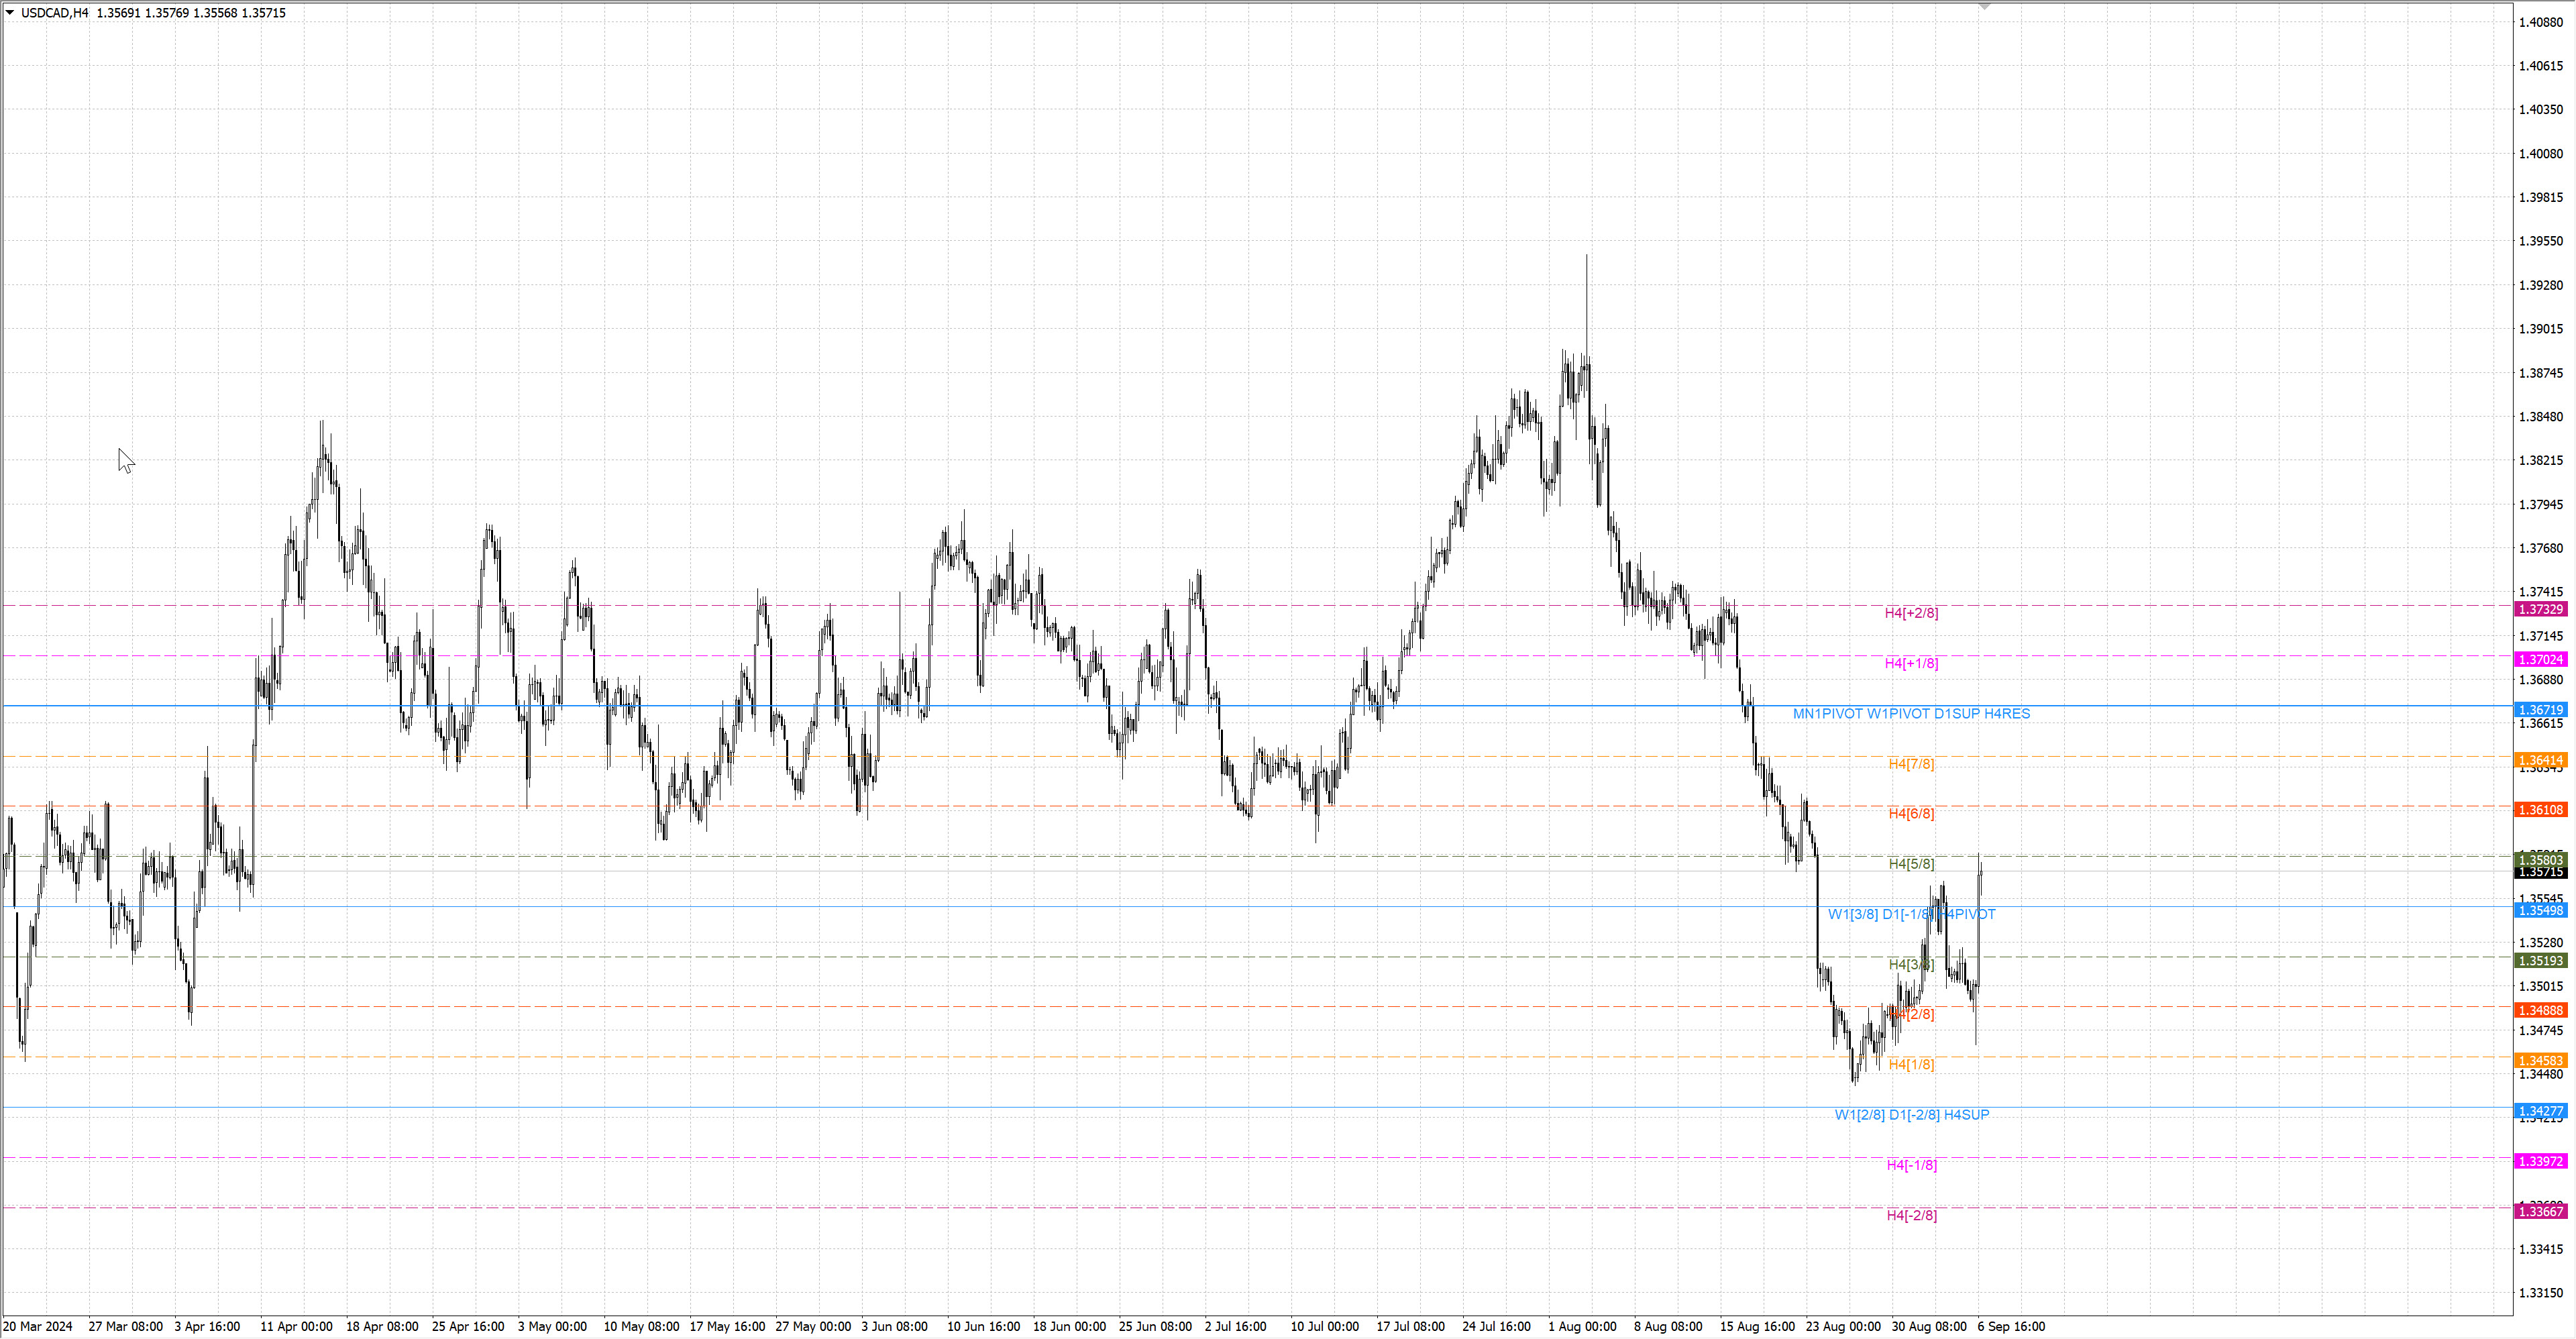
Task: Click the black current price tag 1.35715
Action: (x=2540, y=873)
